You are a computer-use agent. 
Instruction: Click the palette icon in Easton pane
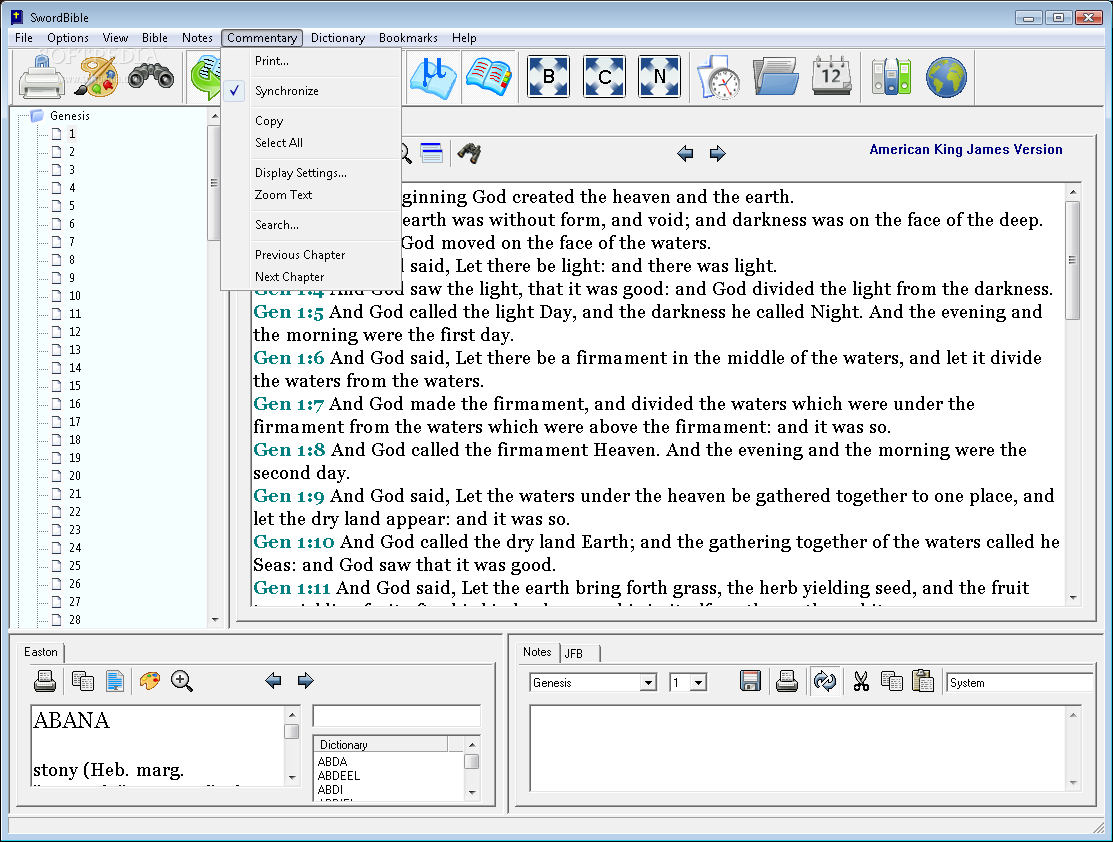coord(150,681)
